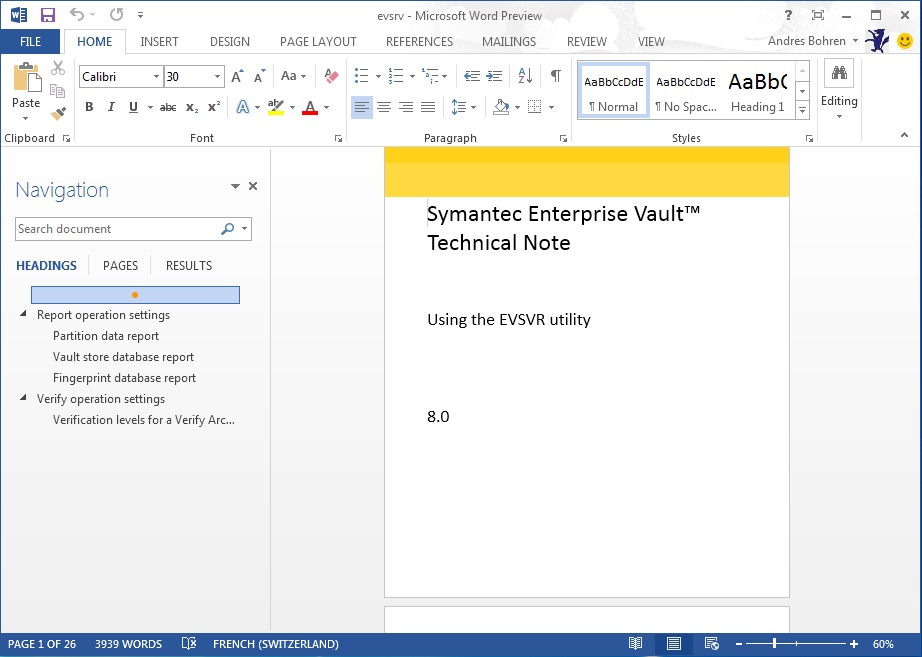Open the Change Case dropdown

click(293, 76)
